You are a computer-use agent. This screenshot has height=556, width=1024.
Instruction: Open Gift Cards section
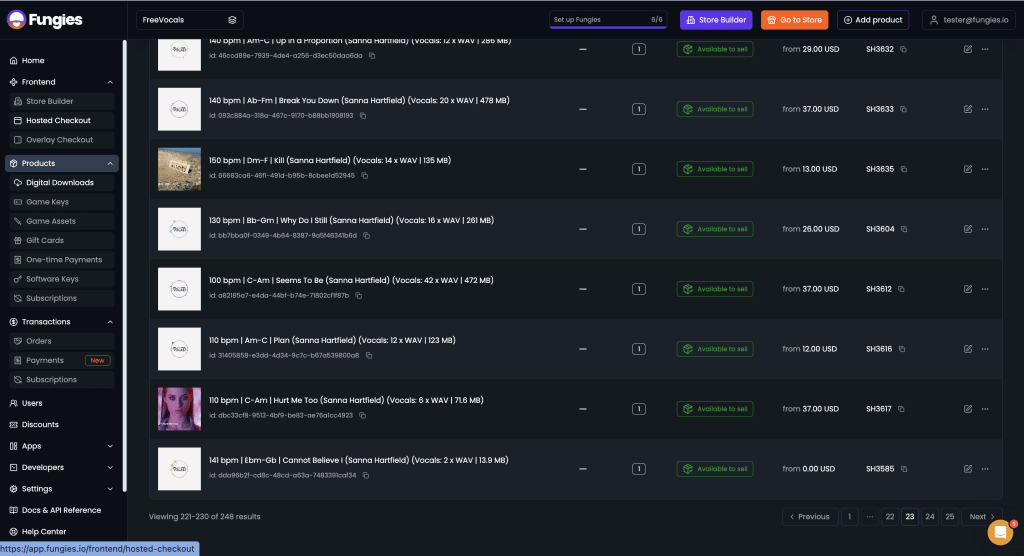[x=61, y=240]
